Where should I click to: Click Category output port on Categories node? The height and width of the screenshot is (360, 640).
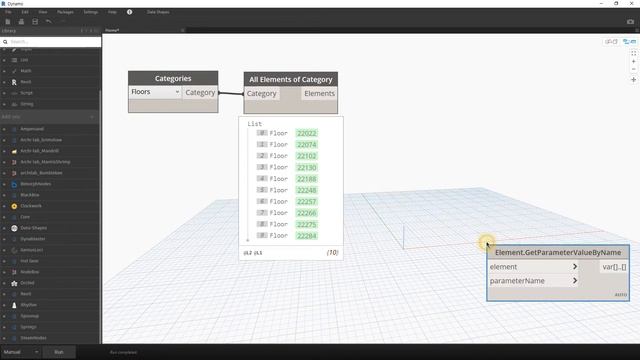200,93
